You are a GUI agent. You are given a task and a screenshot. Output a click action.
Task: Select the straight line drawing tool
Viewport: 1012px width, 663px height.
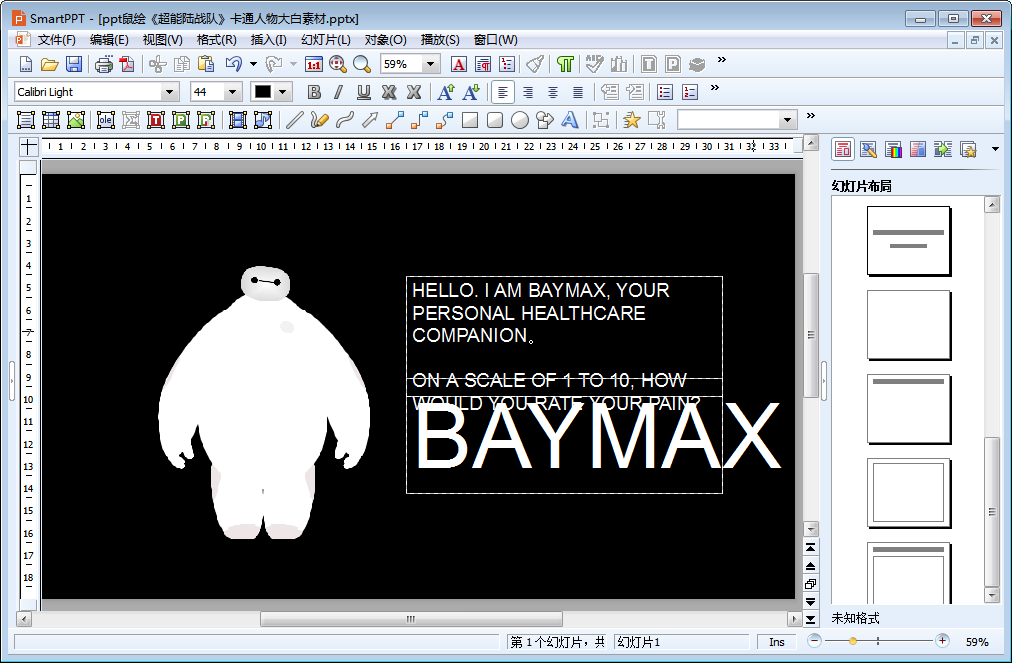pos(294,119)
